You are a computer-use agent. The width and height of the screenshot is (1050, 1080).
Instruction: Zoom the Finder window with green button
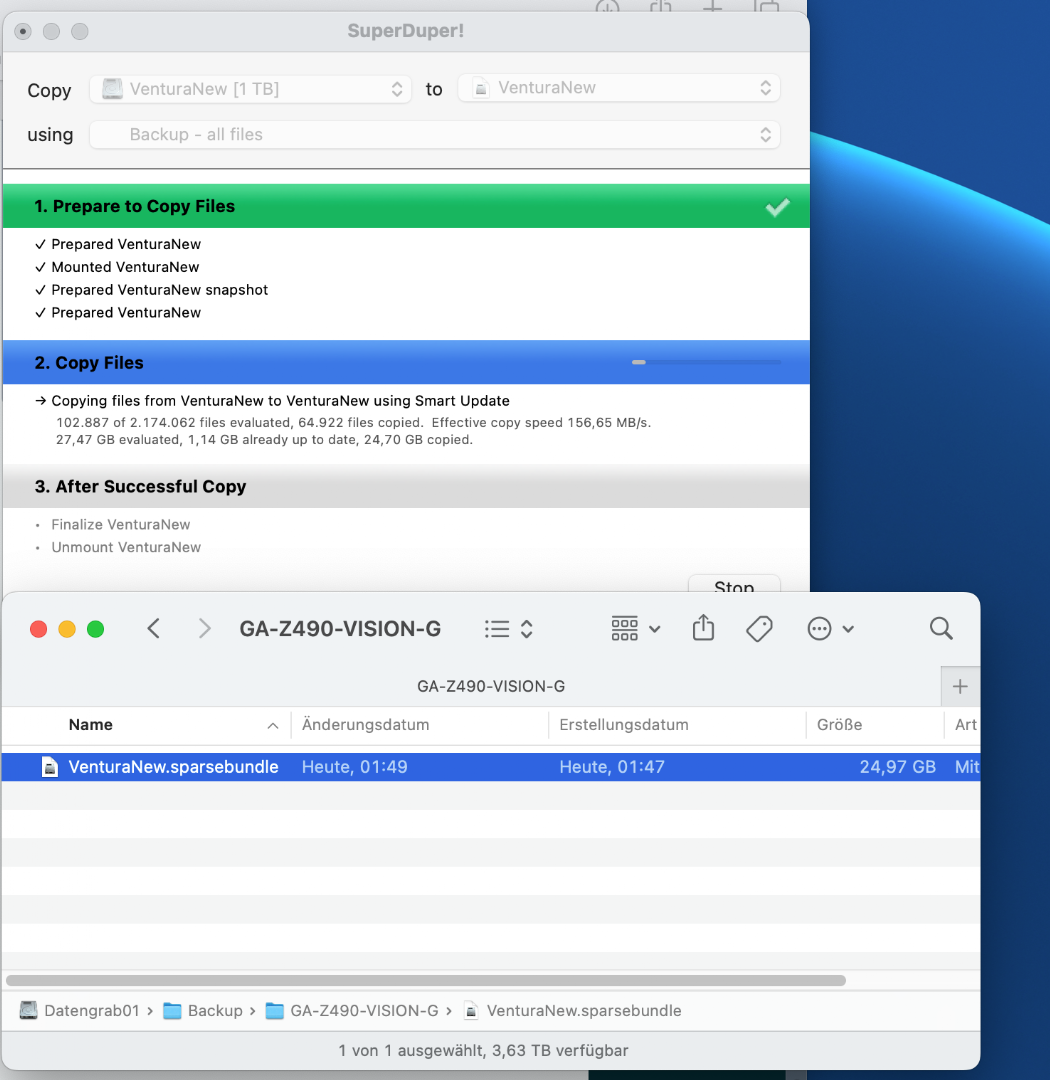point(96,629)
